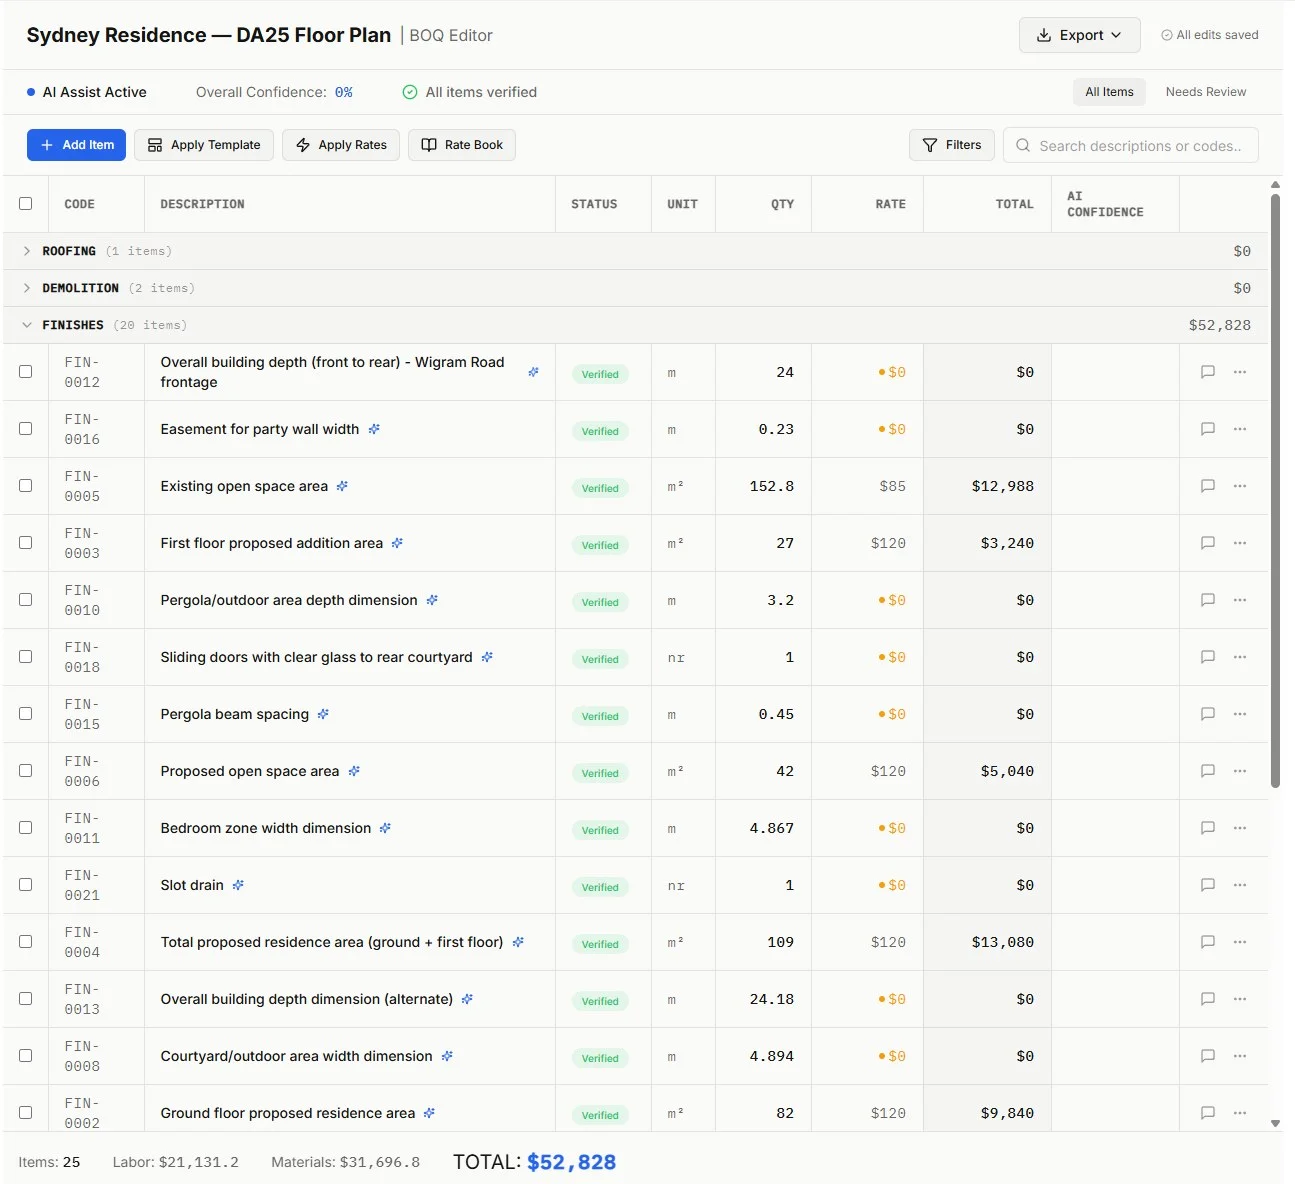Click the search magnifier icon
The width and height of the screenshot is (1295, 1184).
[x=1023, y=145]
